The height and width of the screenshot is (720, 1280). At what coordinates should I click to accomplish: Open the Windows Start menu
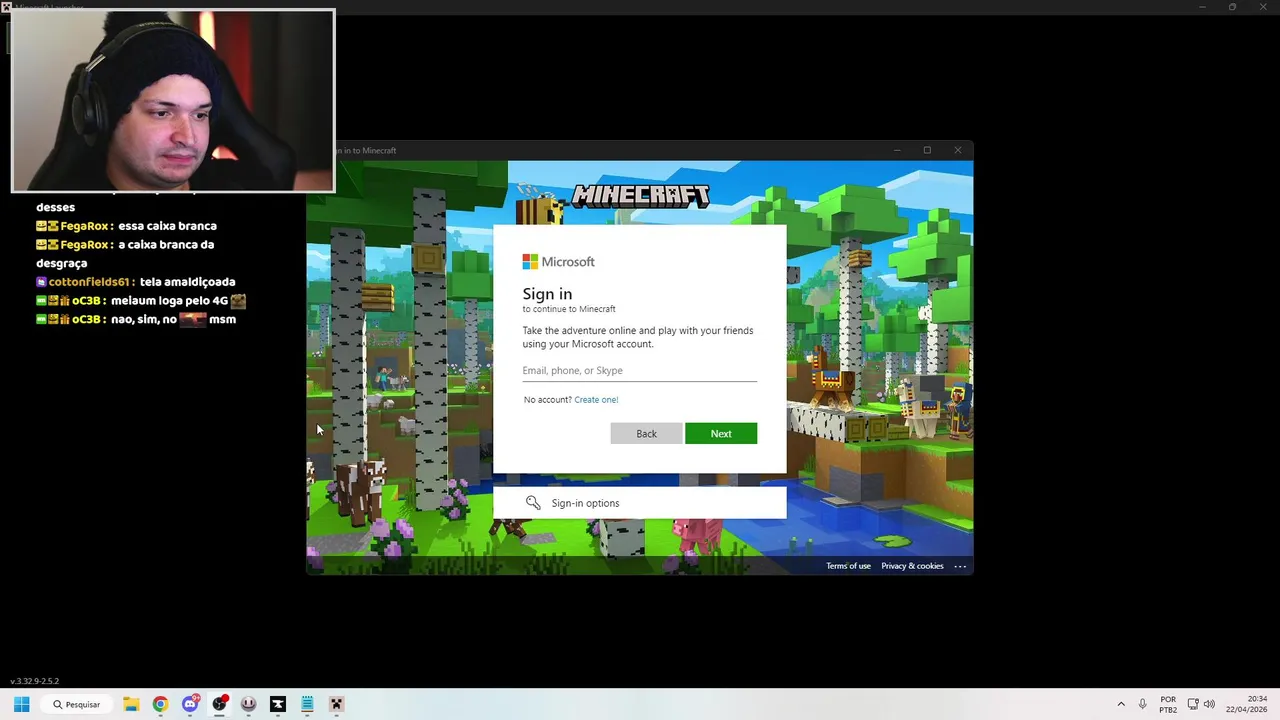tap(22, 704)
